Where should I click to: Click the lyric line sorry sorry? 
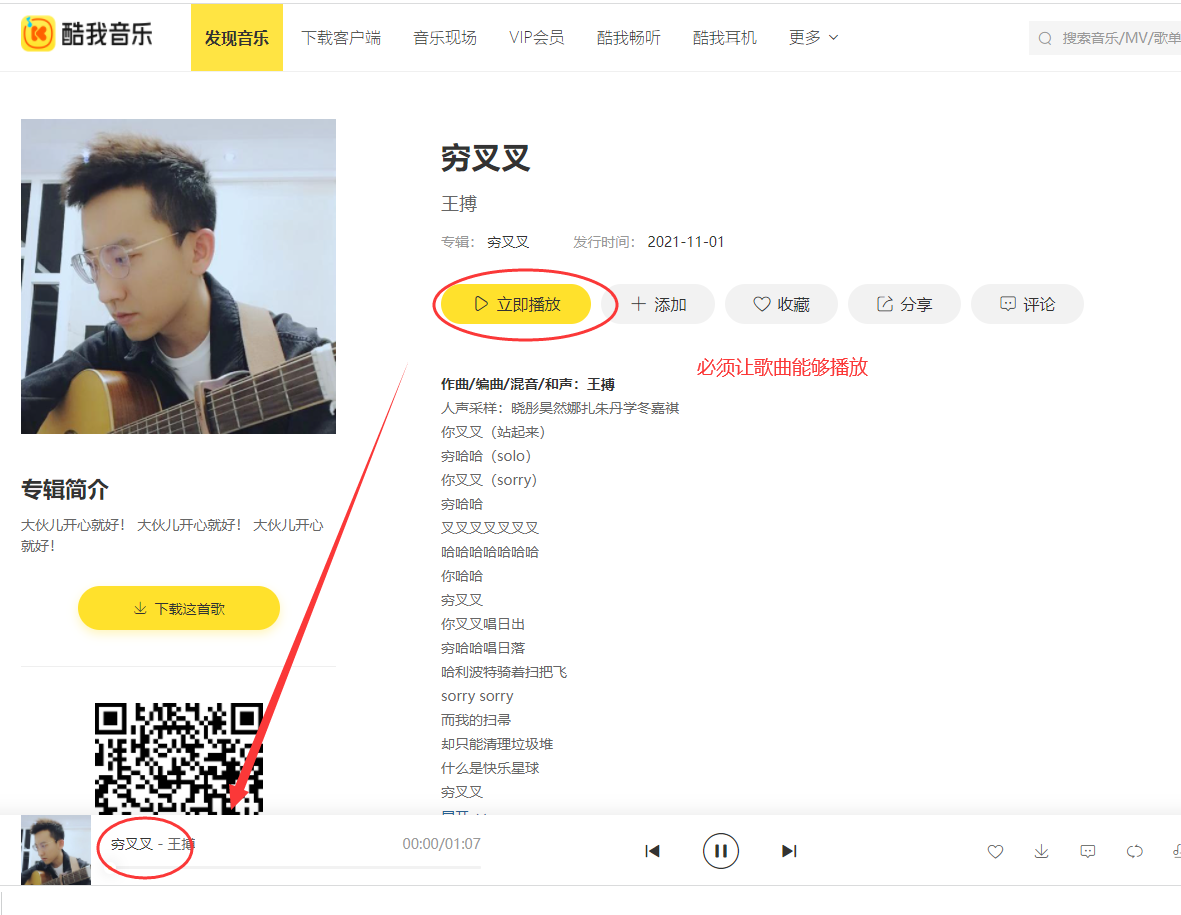477,696
